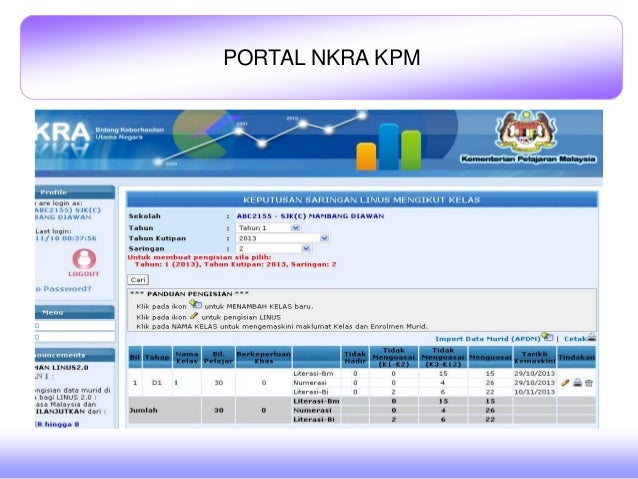
Task: Click the printer icon in Tindakan column
Action: (577, 383)
